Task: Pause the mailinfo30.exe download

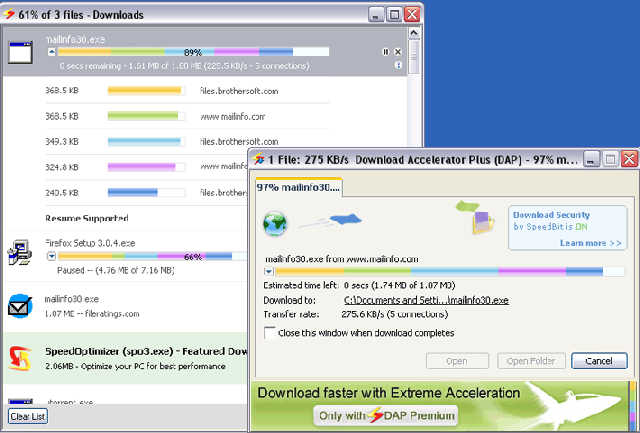Action: click(386, 51)
